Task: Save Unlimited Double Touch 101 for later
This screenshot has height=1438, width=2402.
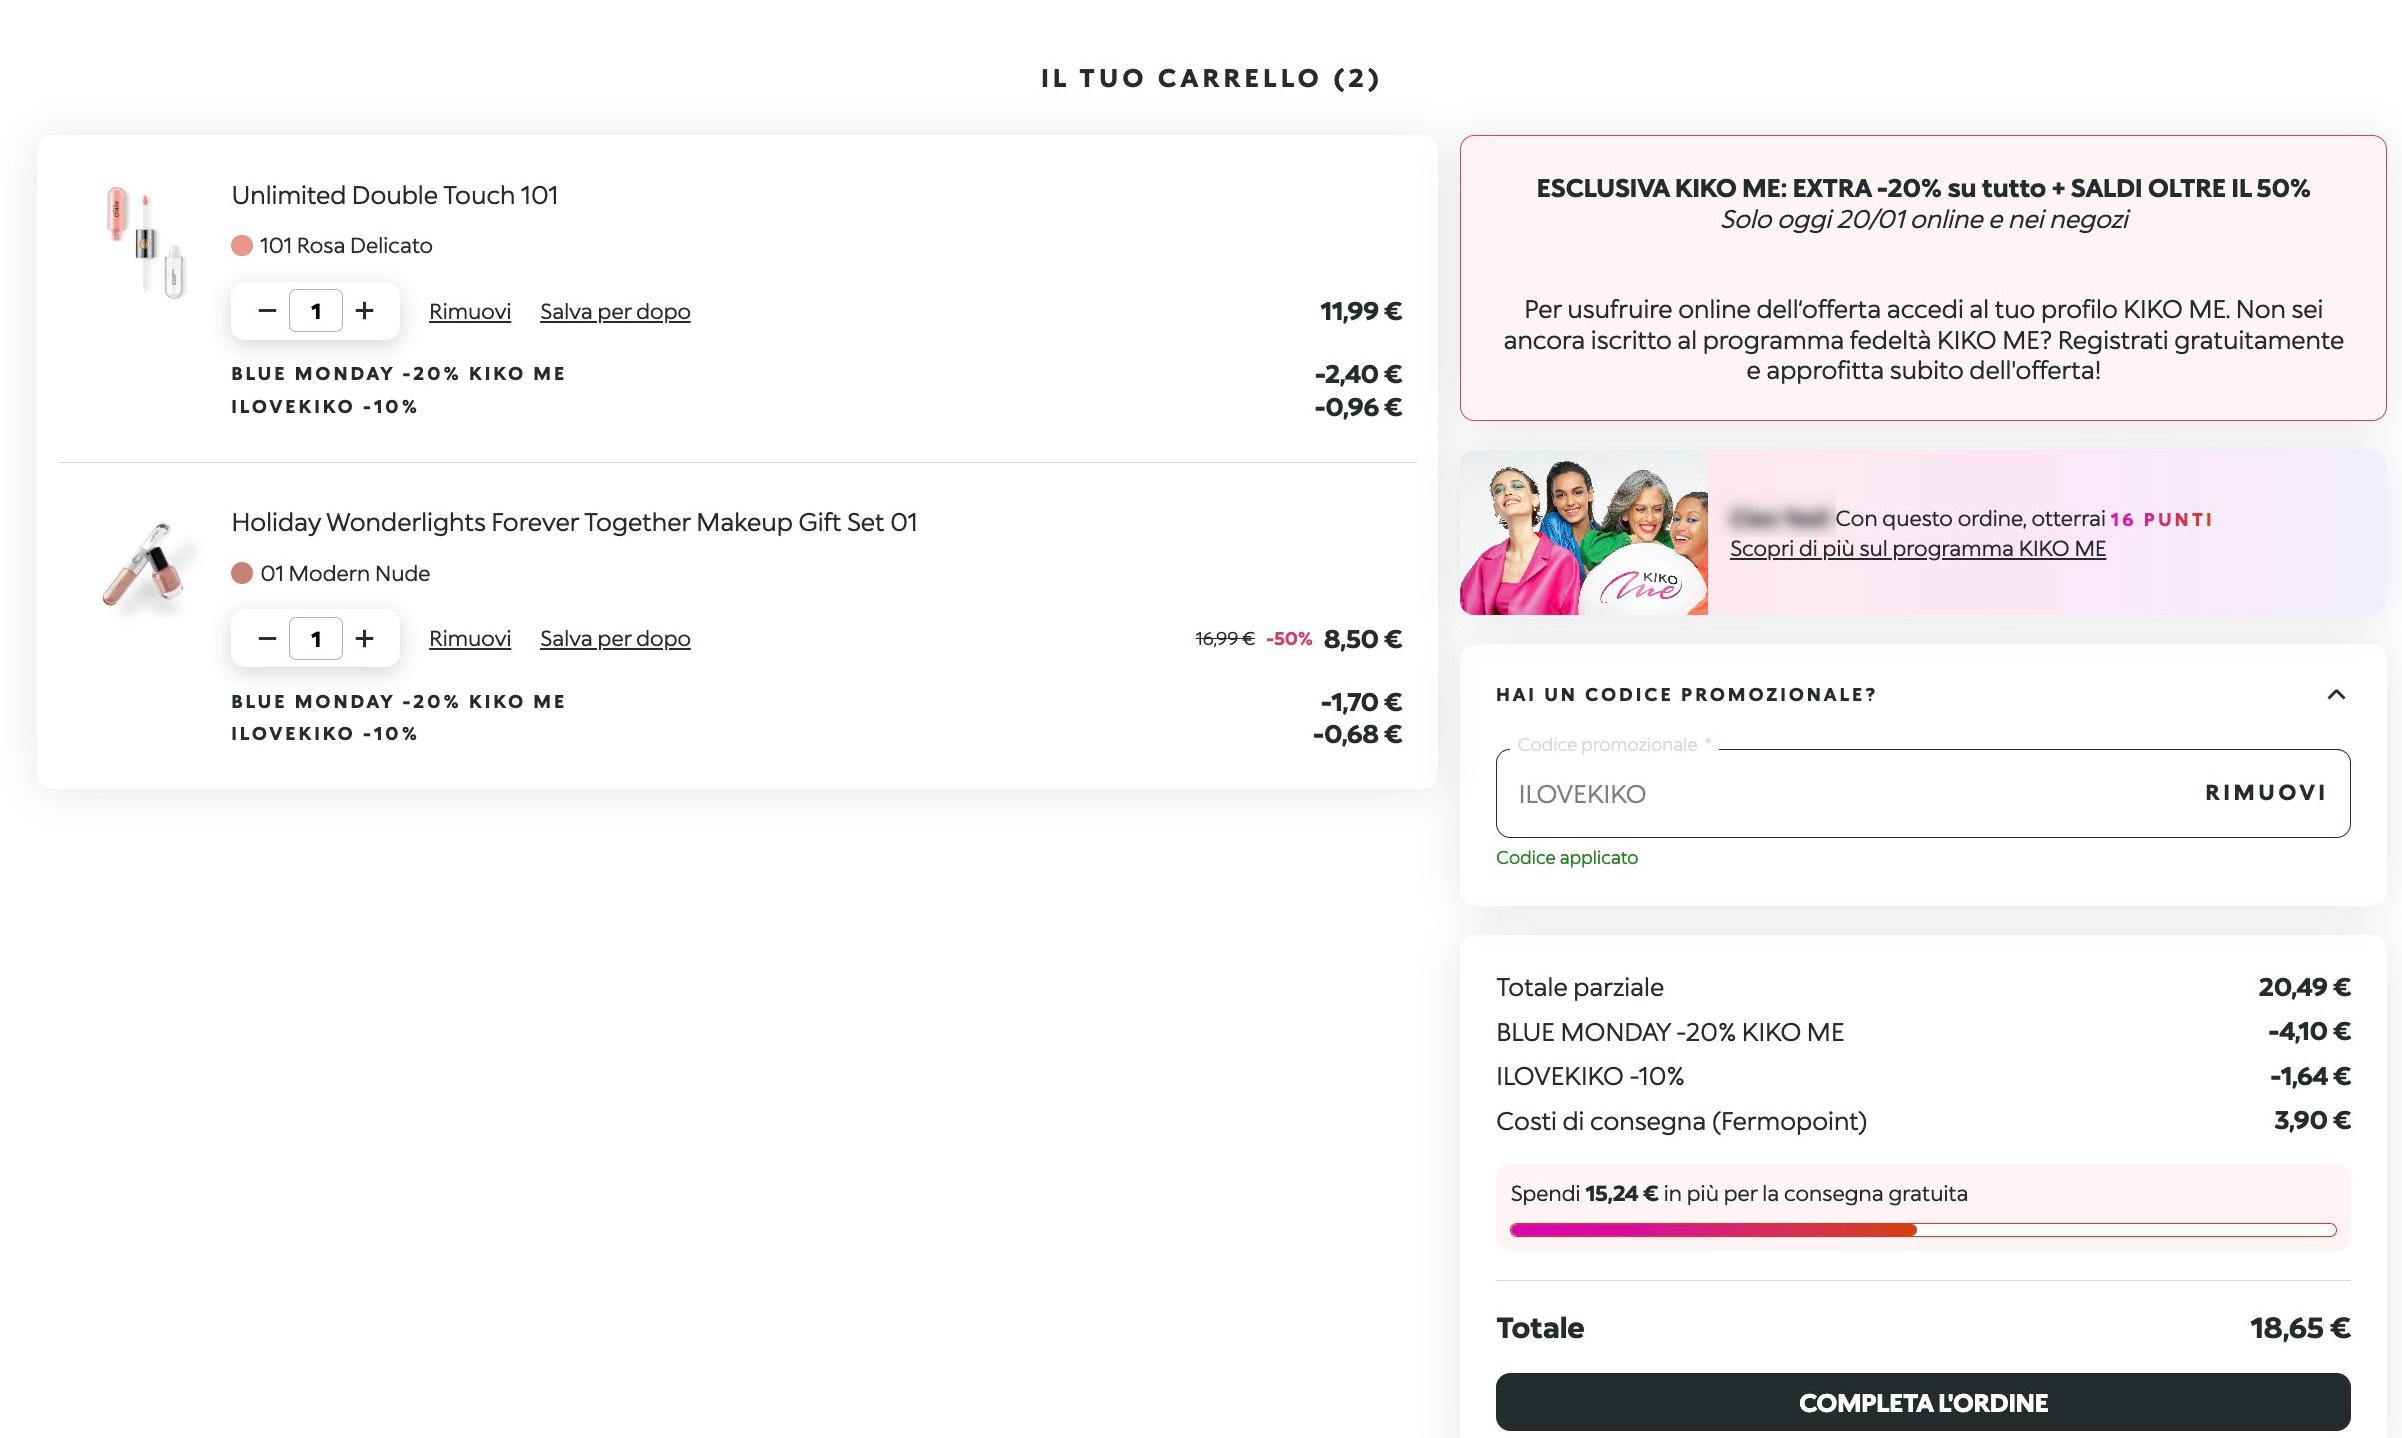Action: [x=615, y=311]
